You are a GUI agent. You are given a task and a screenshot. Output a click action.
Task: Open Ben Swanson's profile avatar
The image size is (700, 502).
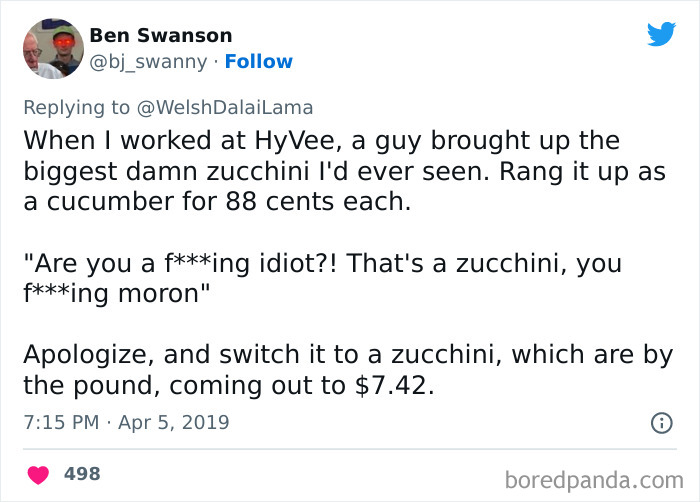point(53,49)
